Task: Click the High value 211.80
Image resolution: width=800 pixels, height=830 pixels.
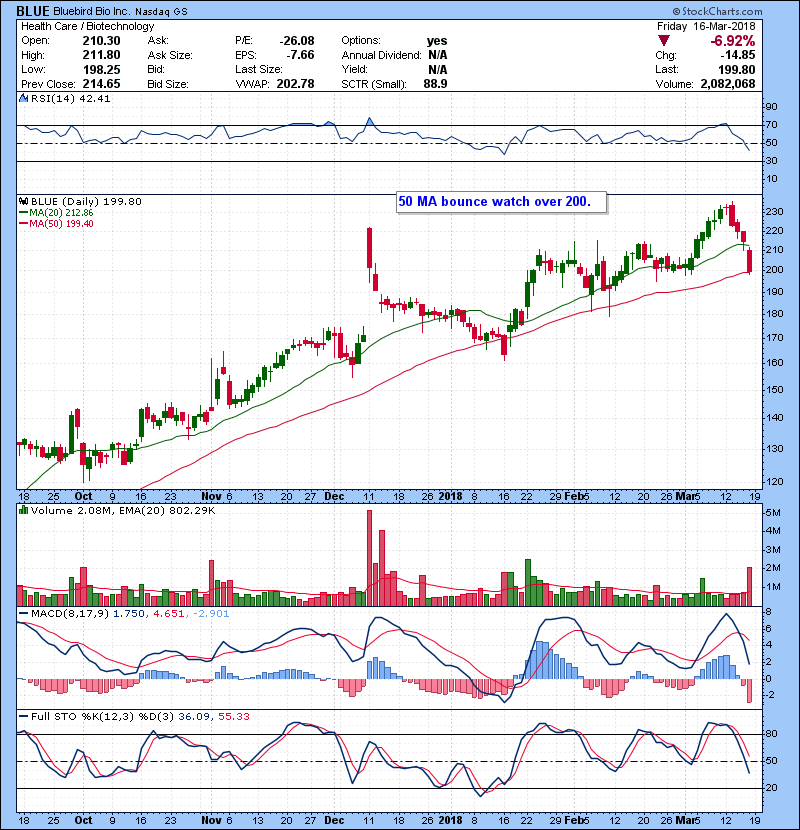Action: point(101,55)
